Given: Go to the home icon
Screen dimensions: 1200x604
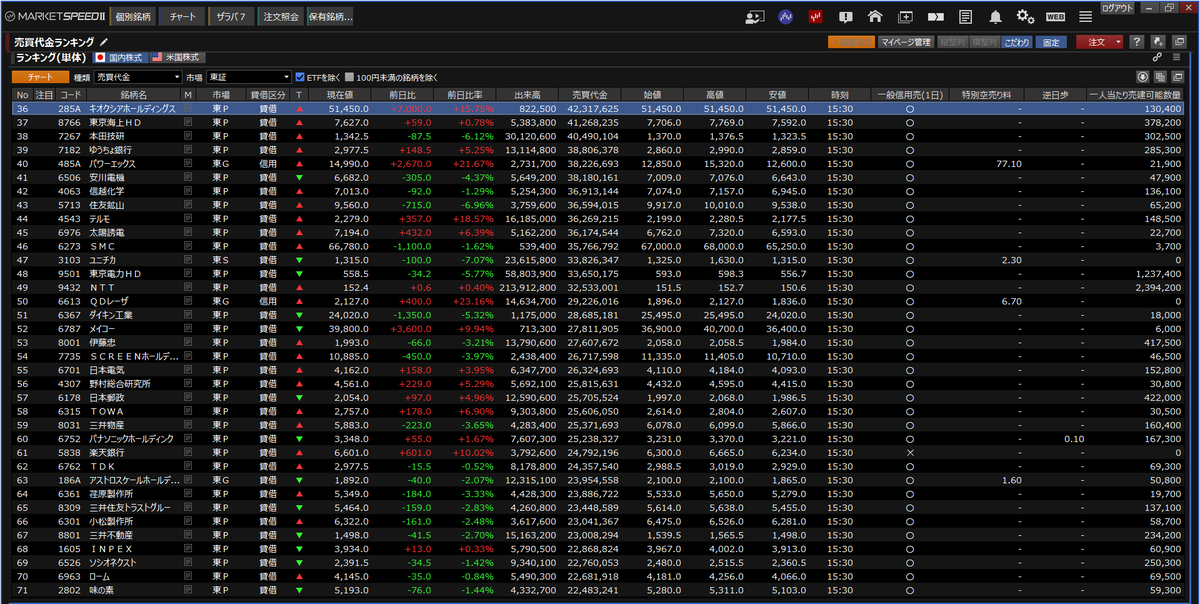Looking at the screenshot, I should tap(875, 17).
